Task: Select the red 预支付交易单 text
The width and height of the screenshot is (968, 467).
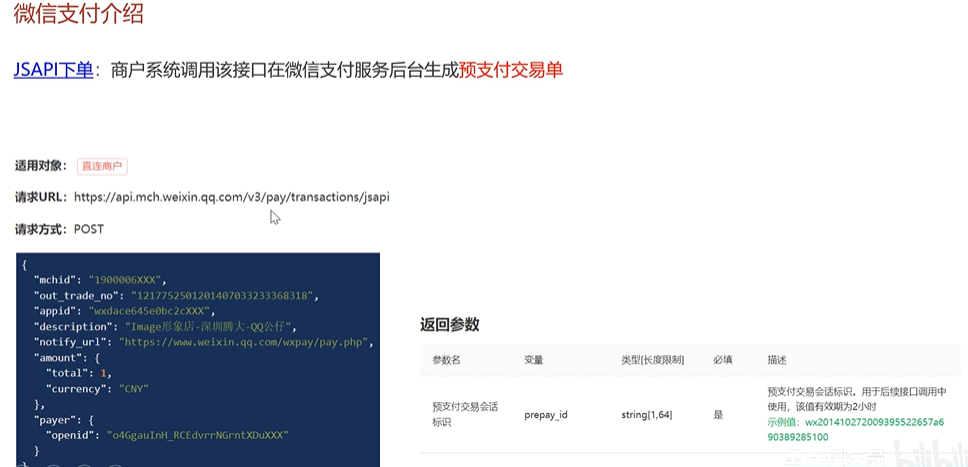Action: 511,70
